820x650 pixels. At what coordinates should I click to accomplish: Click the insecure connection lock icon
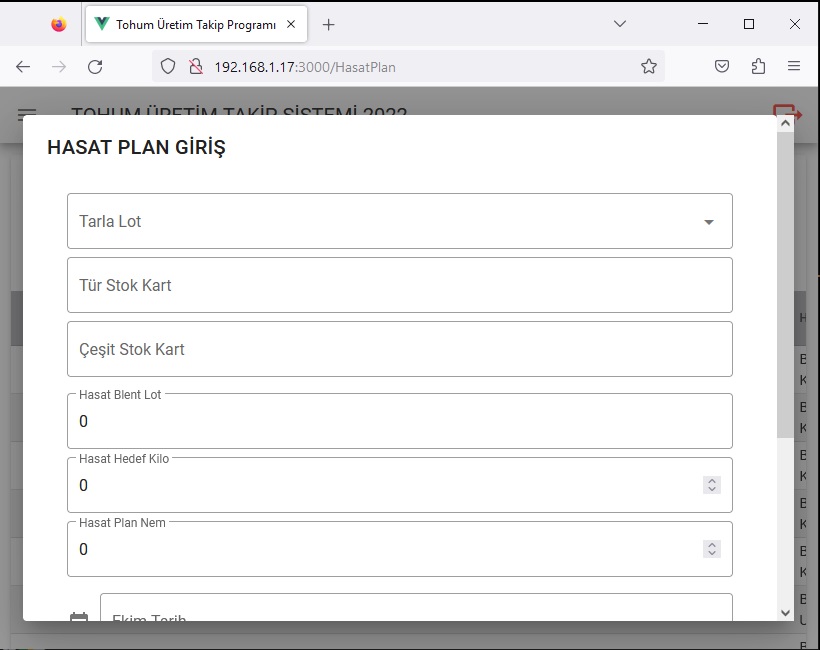click(196, 66)
